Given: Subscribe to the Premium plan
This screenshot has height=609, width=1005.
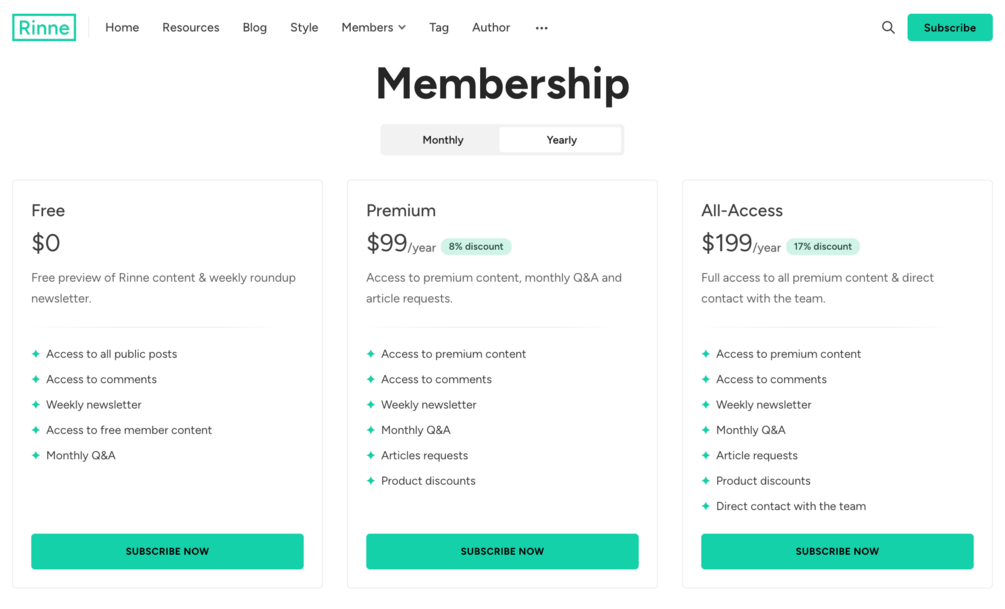Looking at the screenshot, I should coord(502,551).
